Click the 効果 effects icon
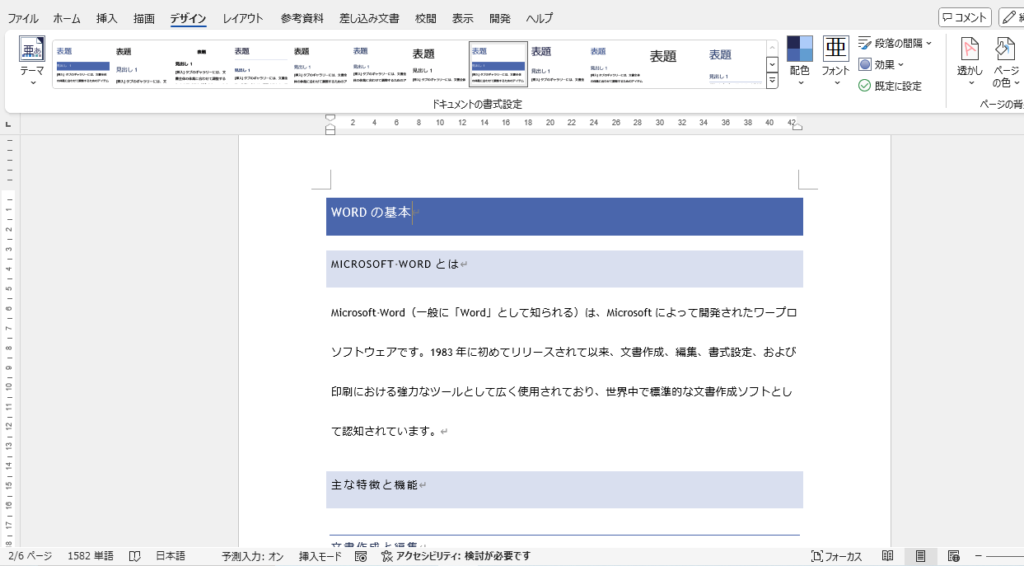The image size is (1024, 566). [x=865, y=65]
